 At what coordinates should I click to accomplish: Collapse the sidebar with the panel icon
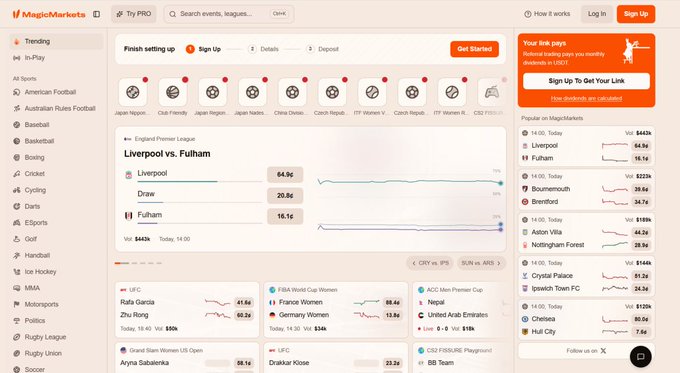click(97, 14)
